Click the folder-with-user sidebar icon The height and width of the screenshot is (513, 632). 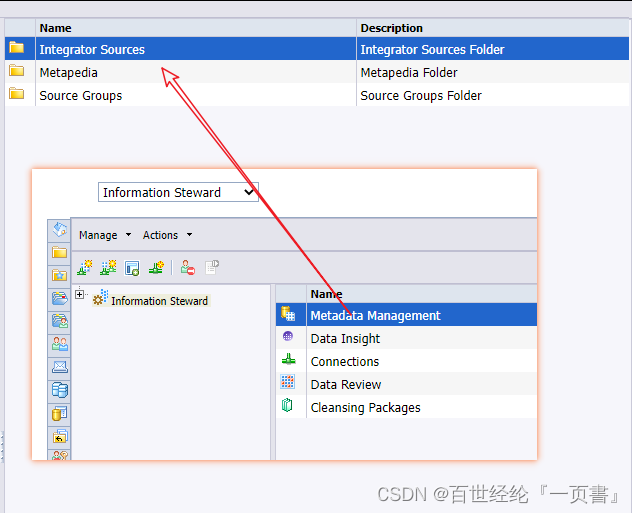coord(60,321)
